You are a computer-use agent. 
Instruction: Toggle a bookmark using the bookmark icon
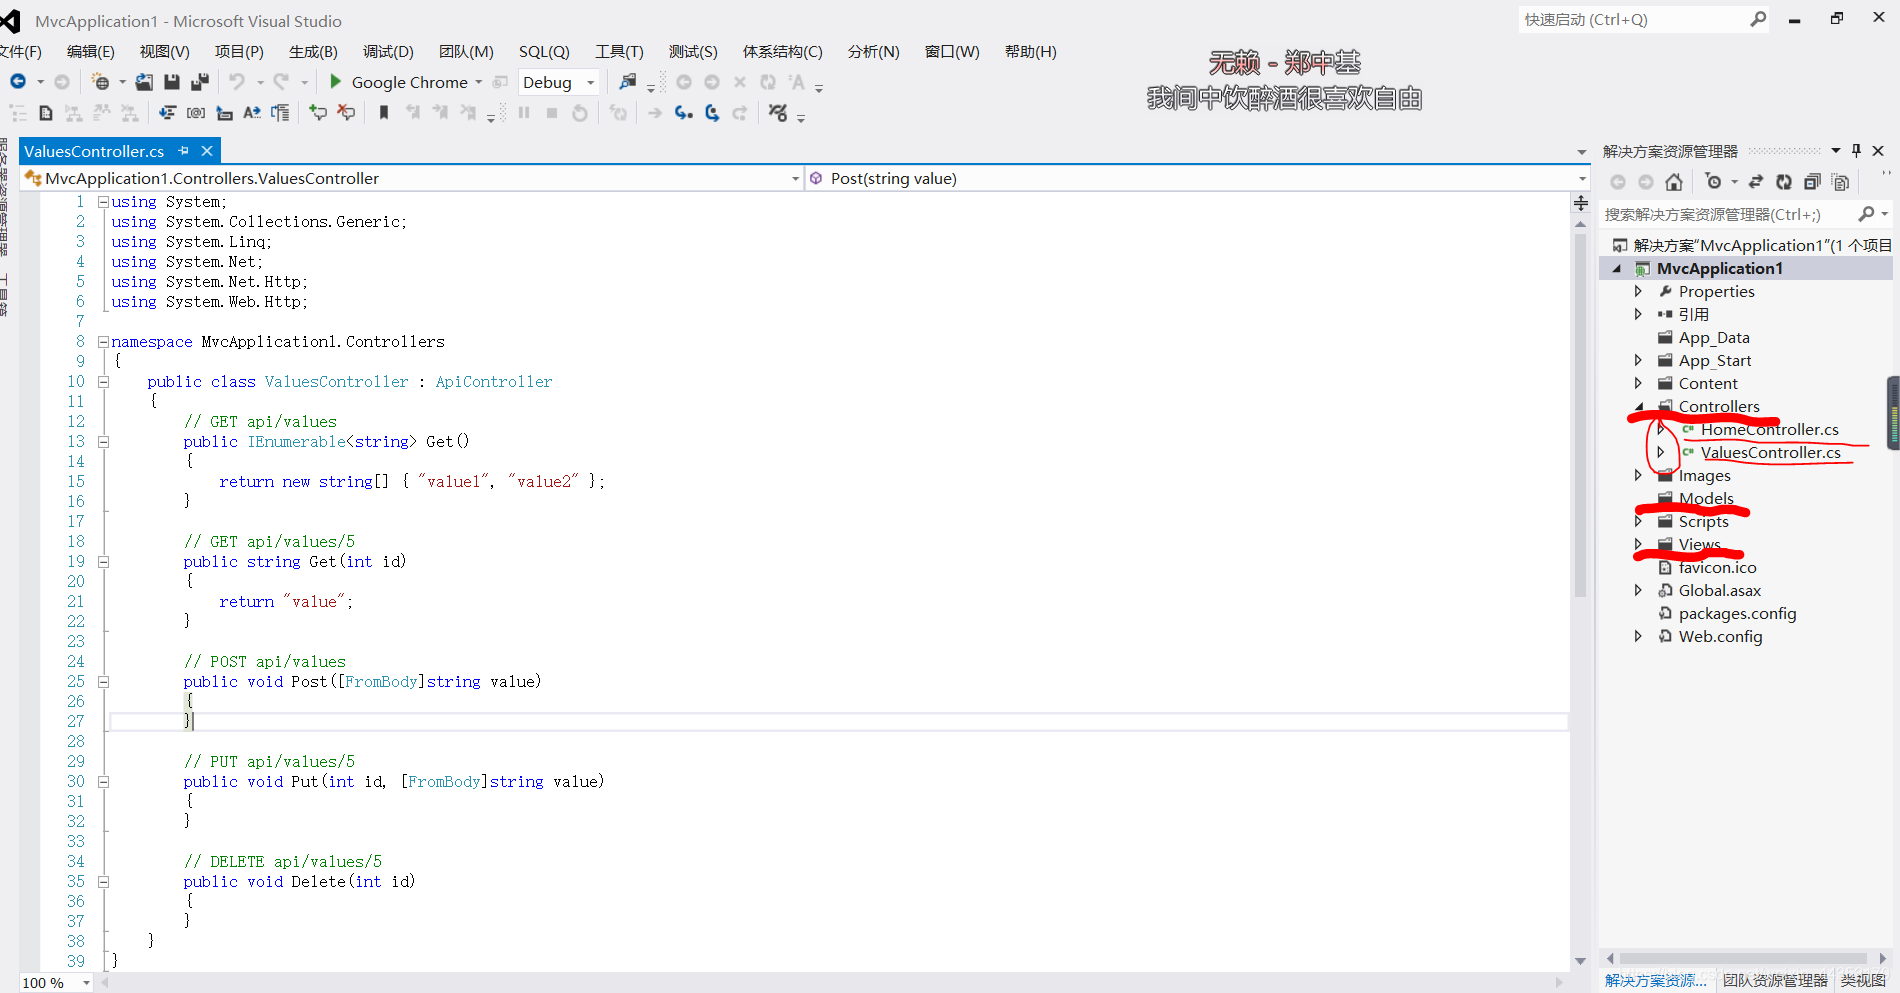[383, 113]
